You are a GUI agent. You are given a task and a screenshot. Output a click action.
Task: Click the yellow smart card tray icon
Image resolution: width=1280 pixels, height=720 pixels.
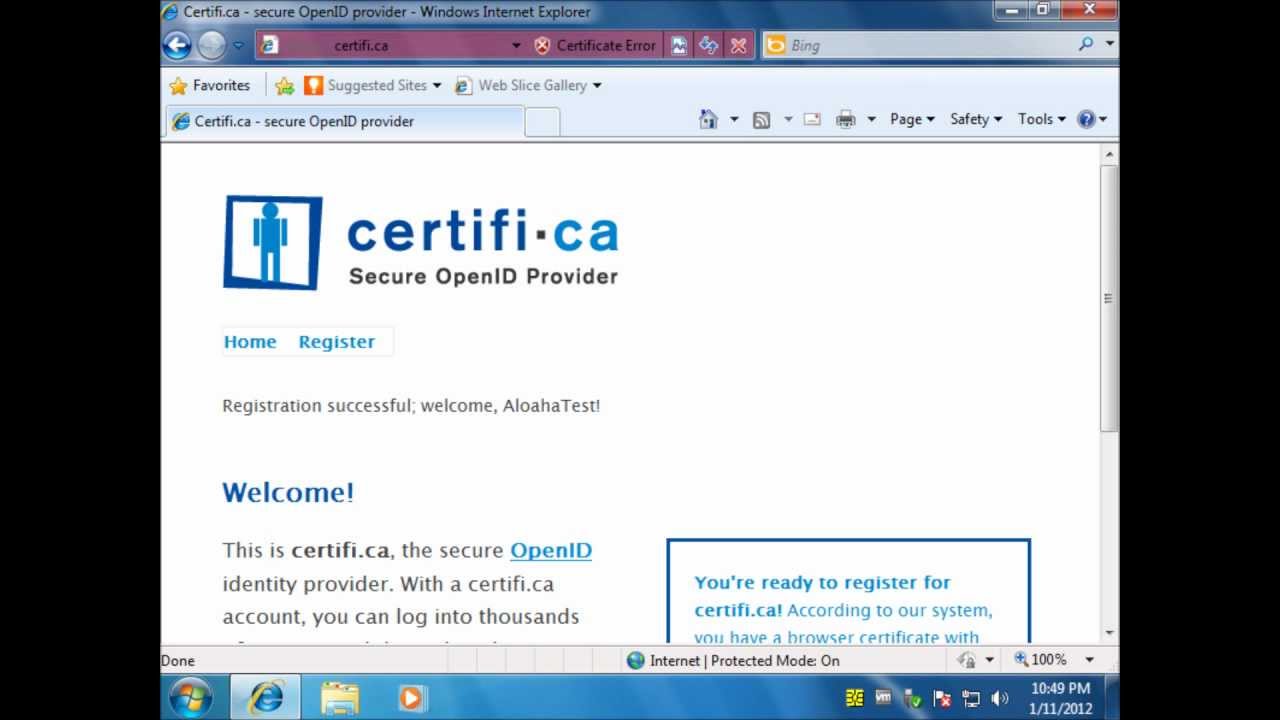tap(854, 698)
